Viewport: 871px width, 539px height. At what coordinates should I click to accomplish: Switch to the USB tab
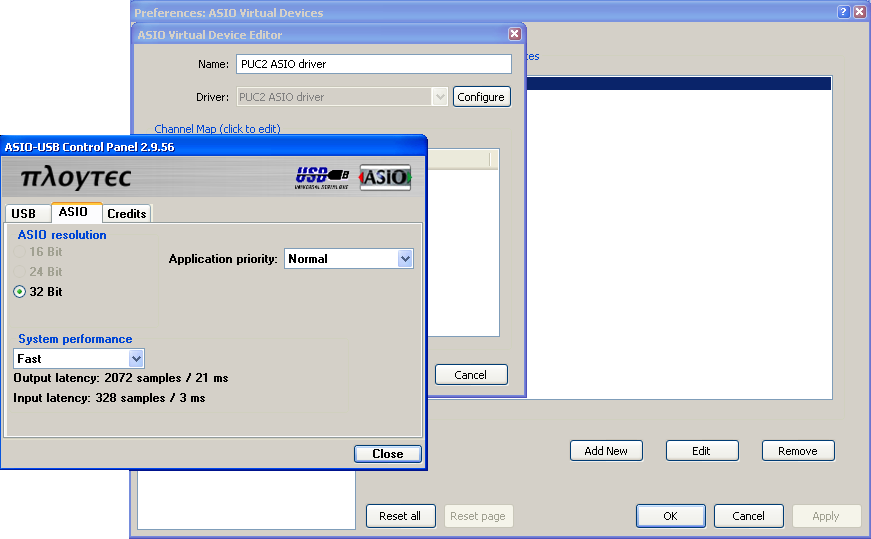(23, 214)
